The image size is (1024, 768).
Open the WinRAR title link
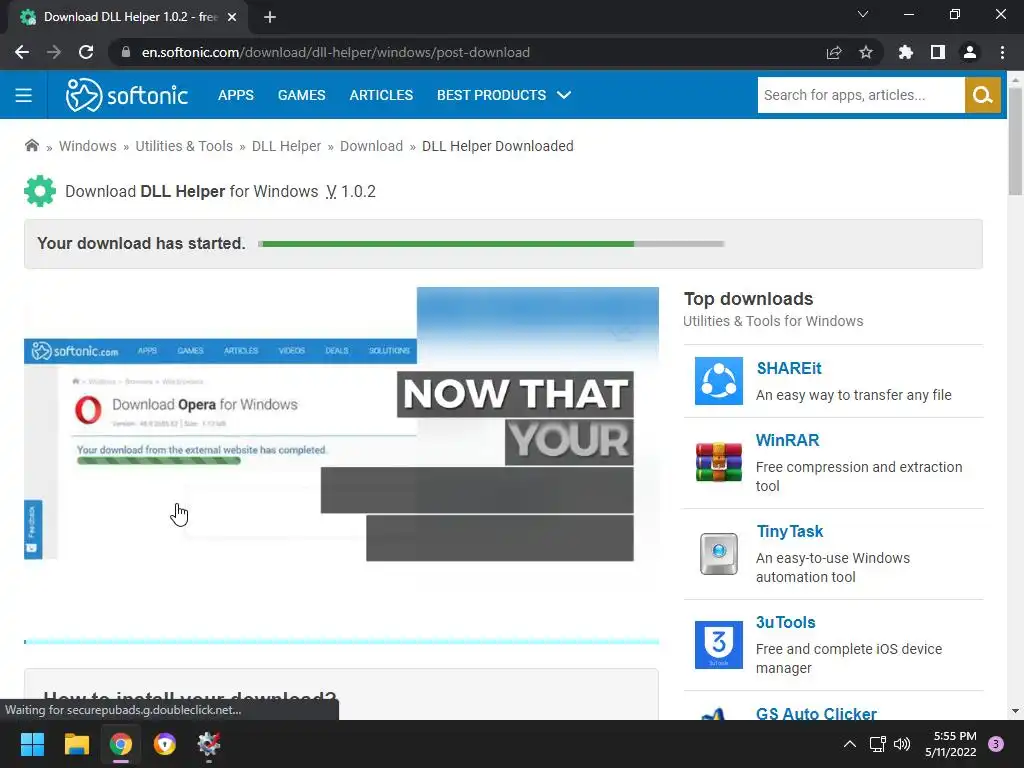(x=787, y=440)
